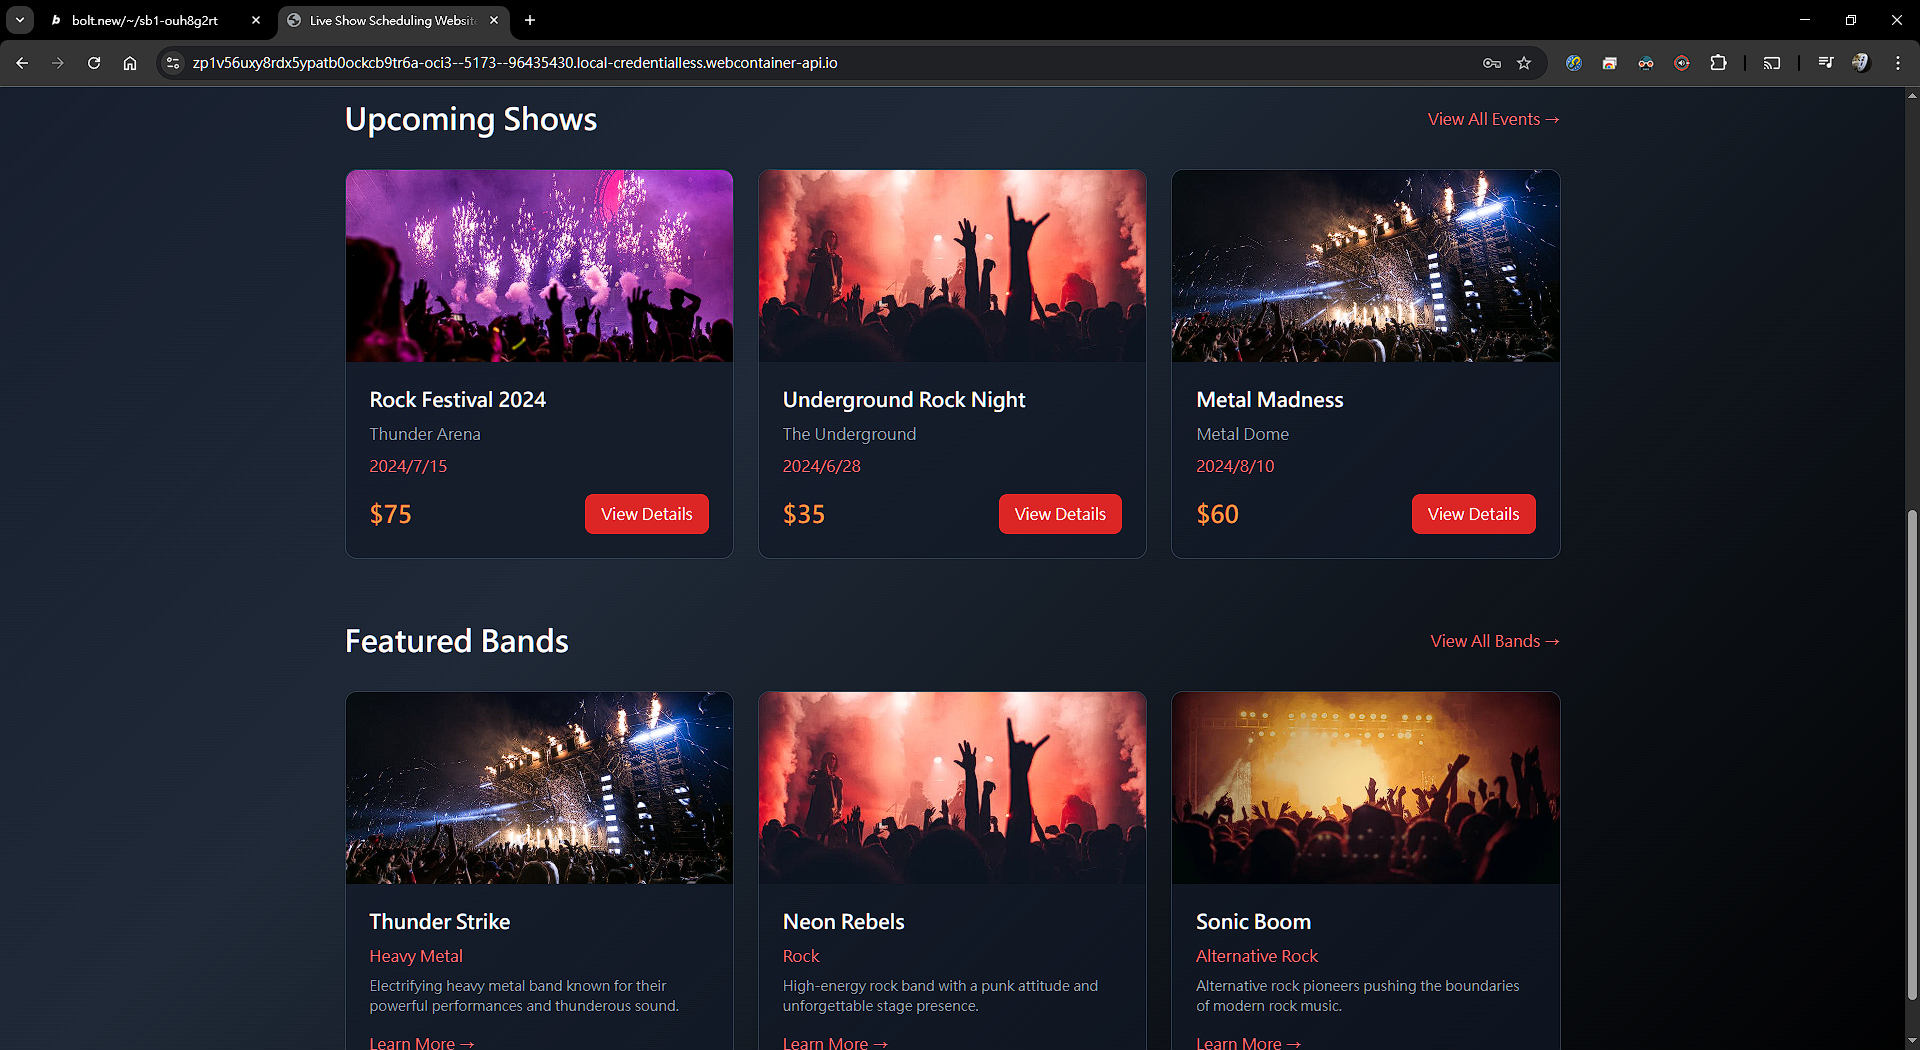Click the Upcoming Shows heading
Screen dimensions: 1920x1050
click(471, 119)
